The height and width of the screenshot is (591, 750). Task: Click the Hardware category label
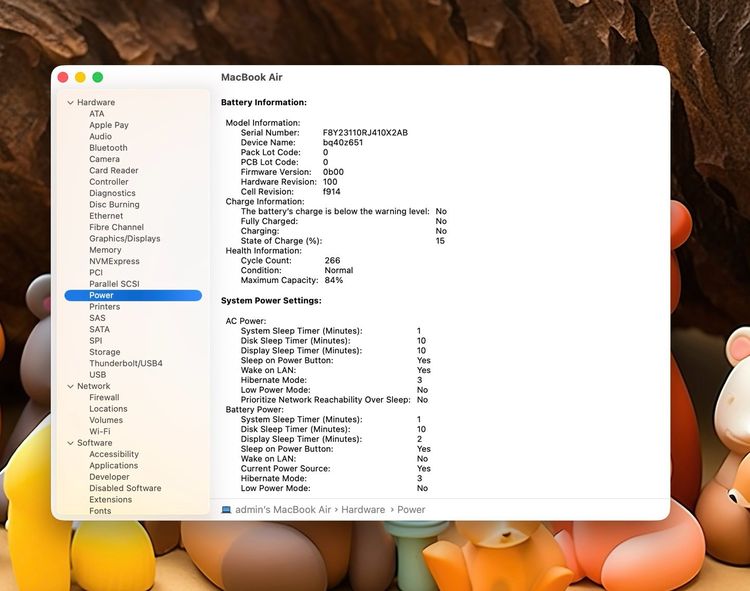(x=96, y=102)
